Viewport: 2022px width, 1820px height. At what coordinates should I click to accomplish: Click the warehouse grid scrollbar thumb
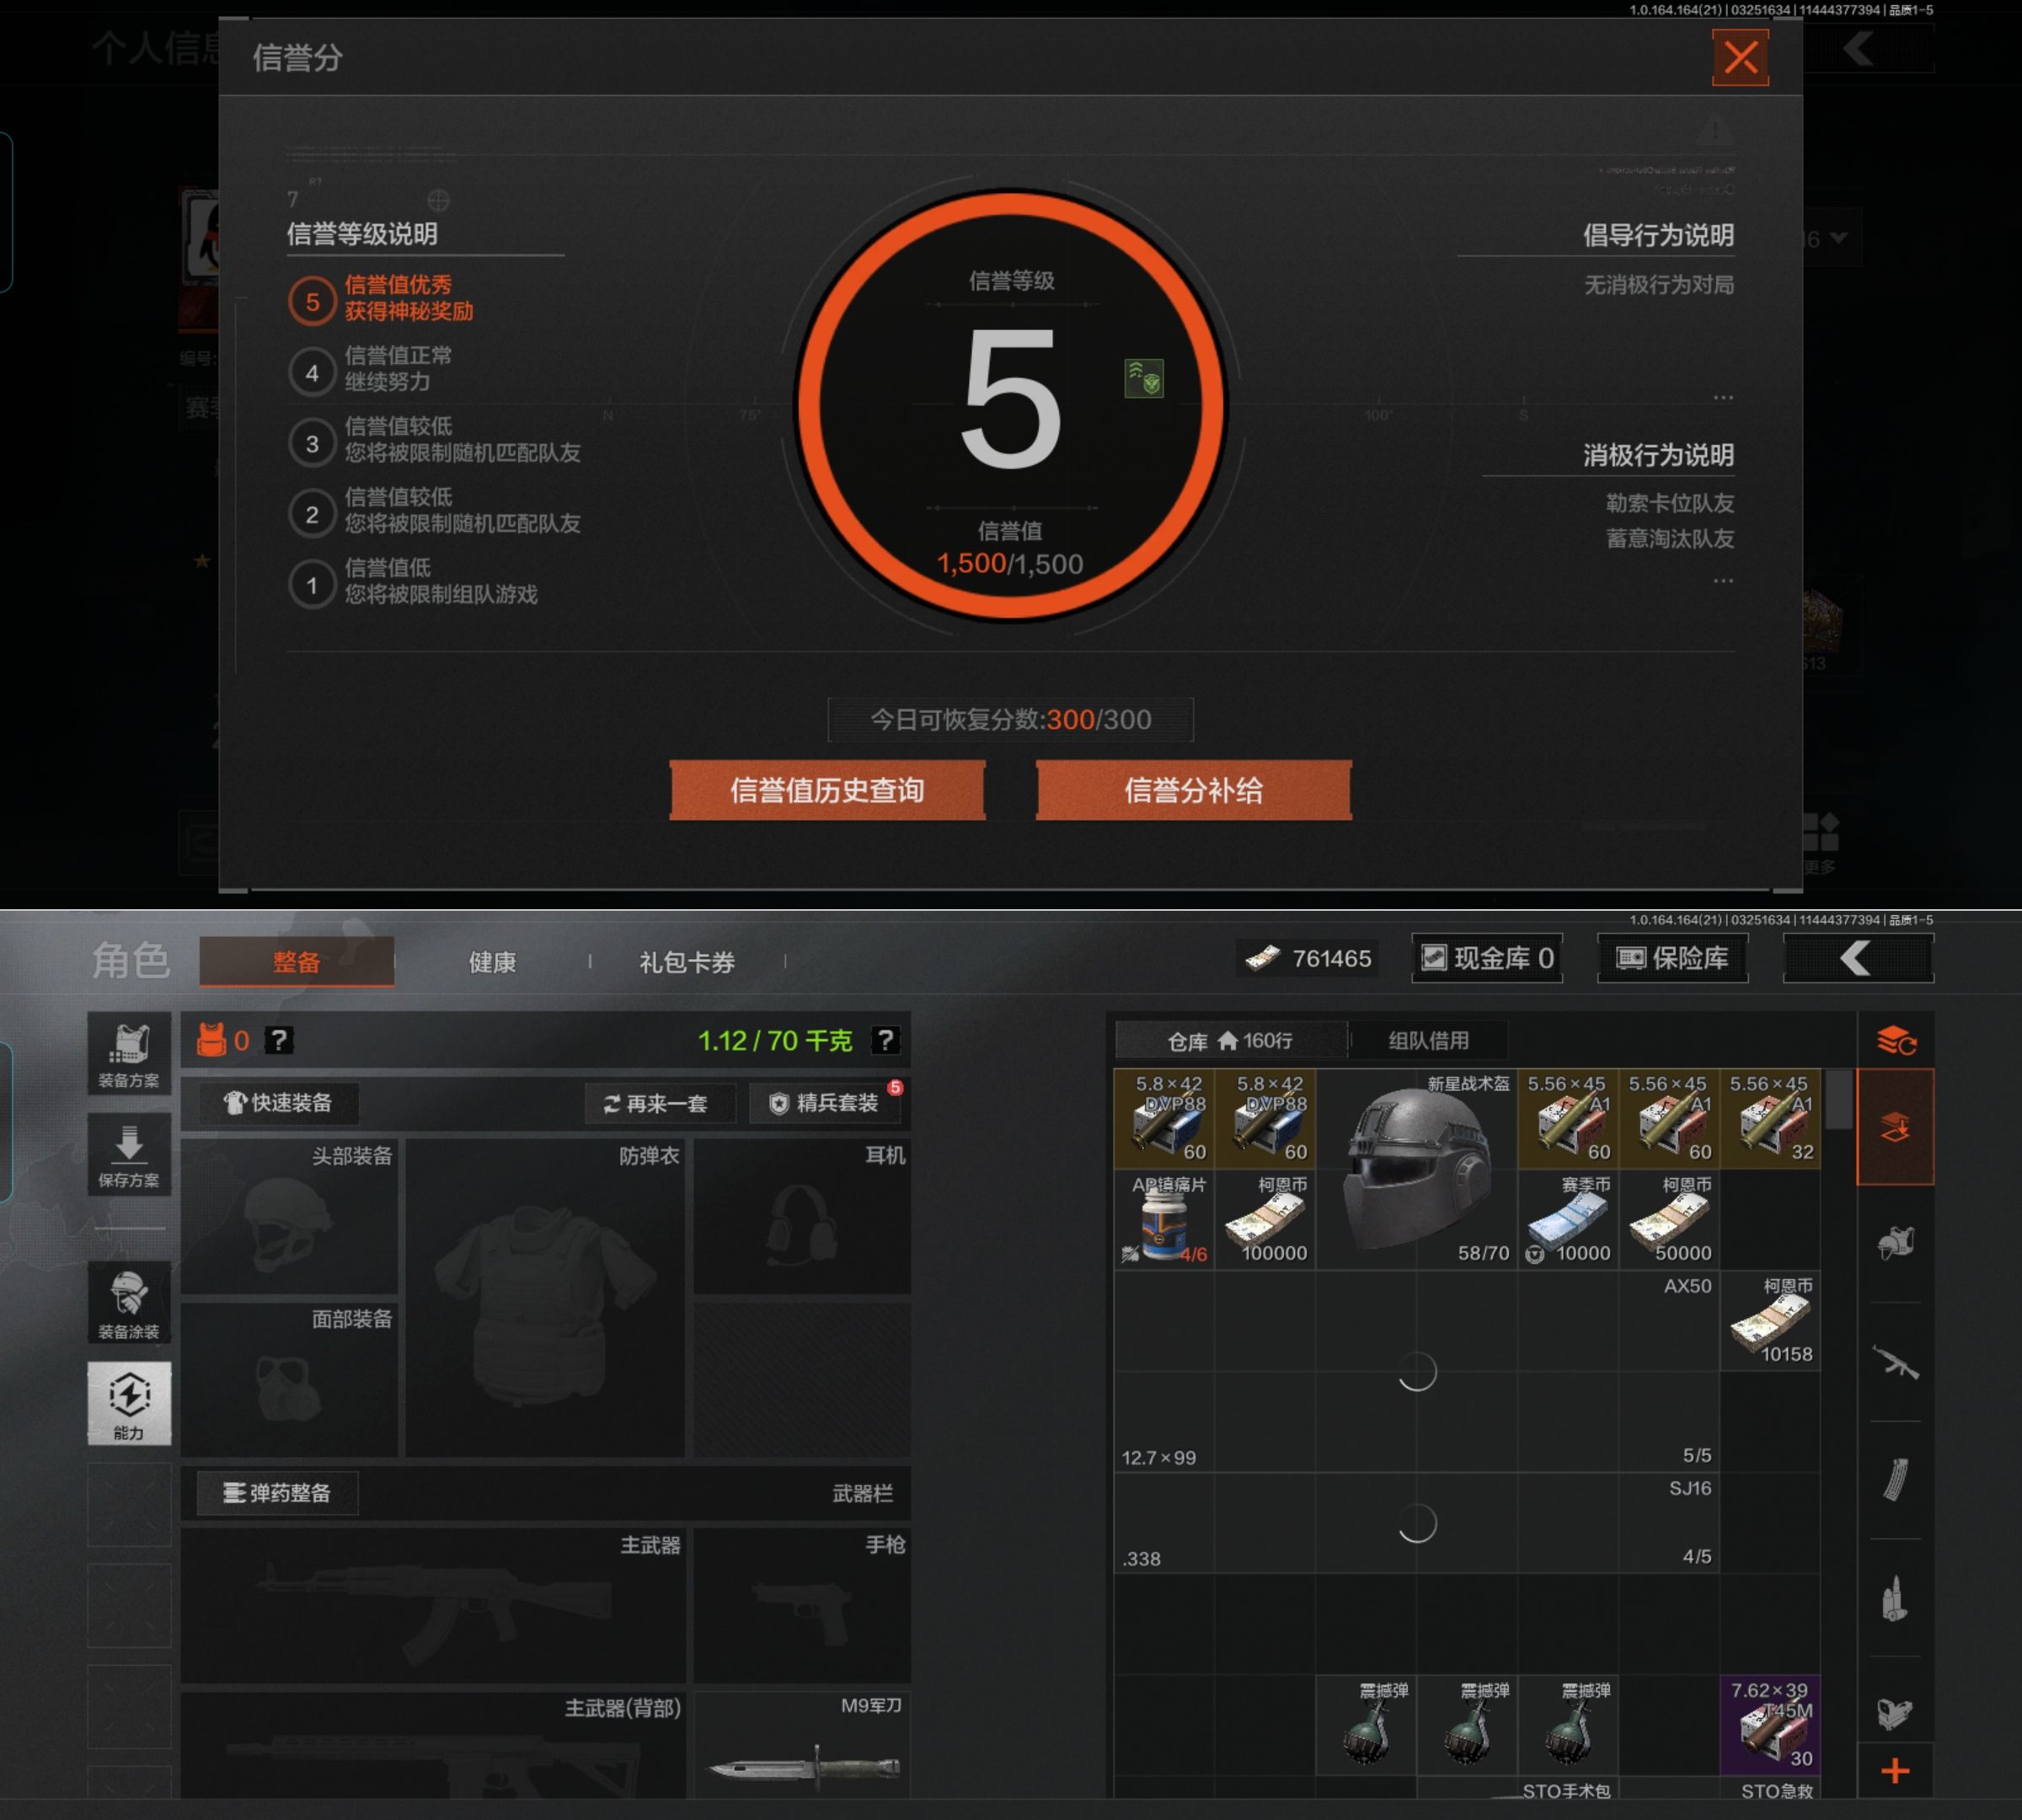[1837, 1100]
